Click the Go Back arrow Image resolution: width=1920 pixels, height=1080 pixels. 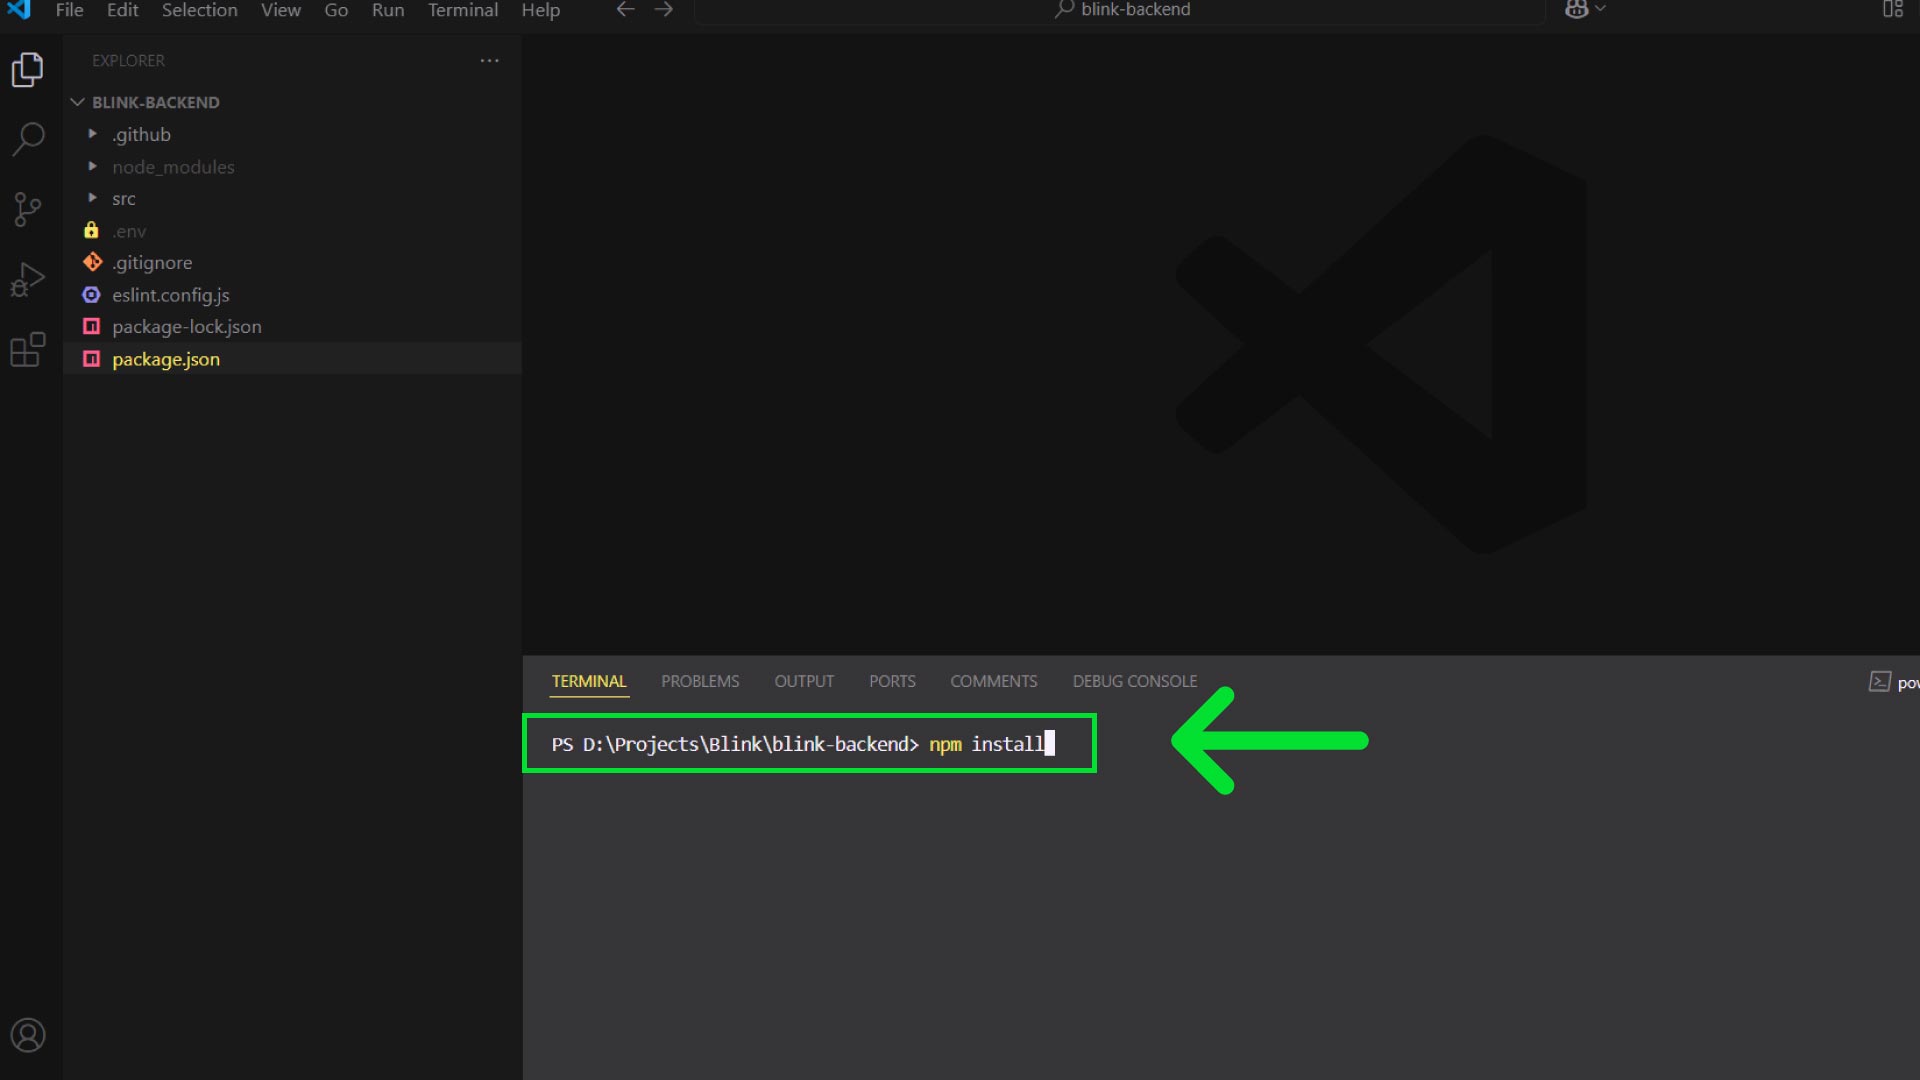625,10
